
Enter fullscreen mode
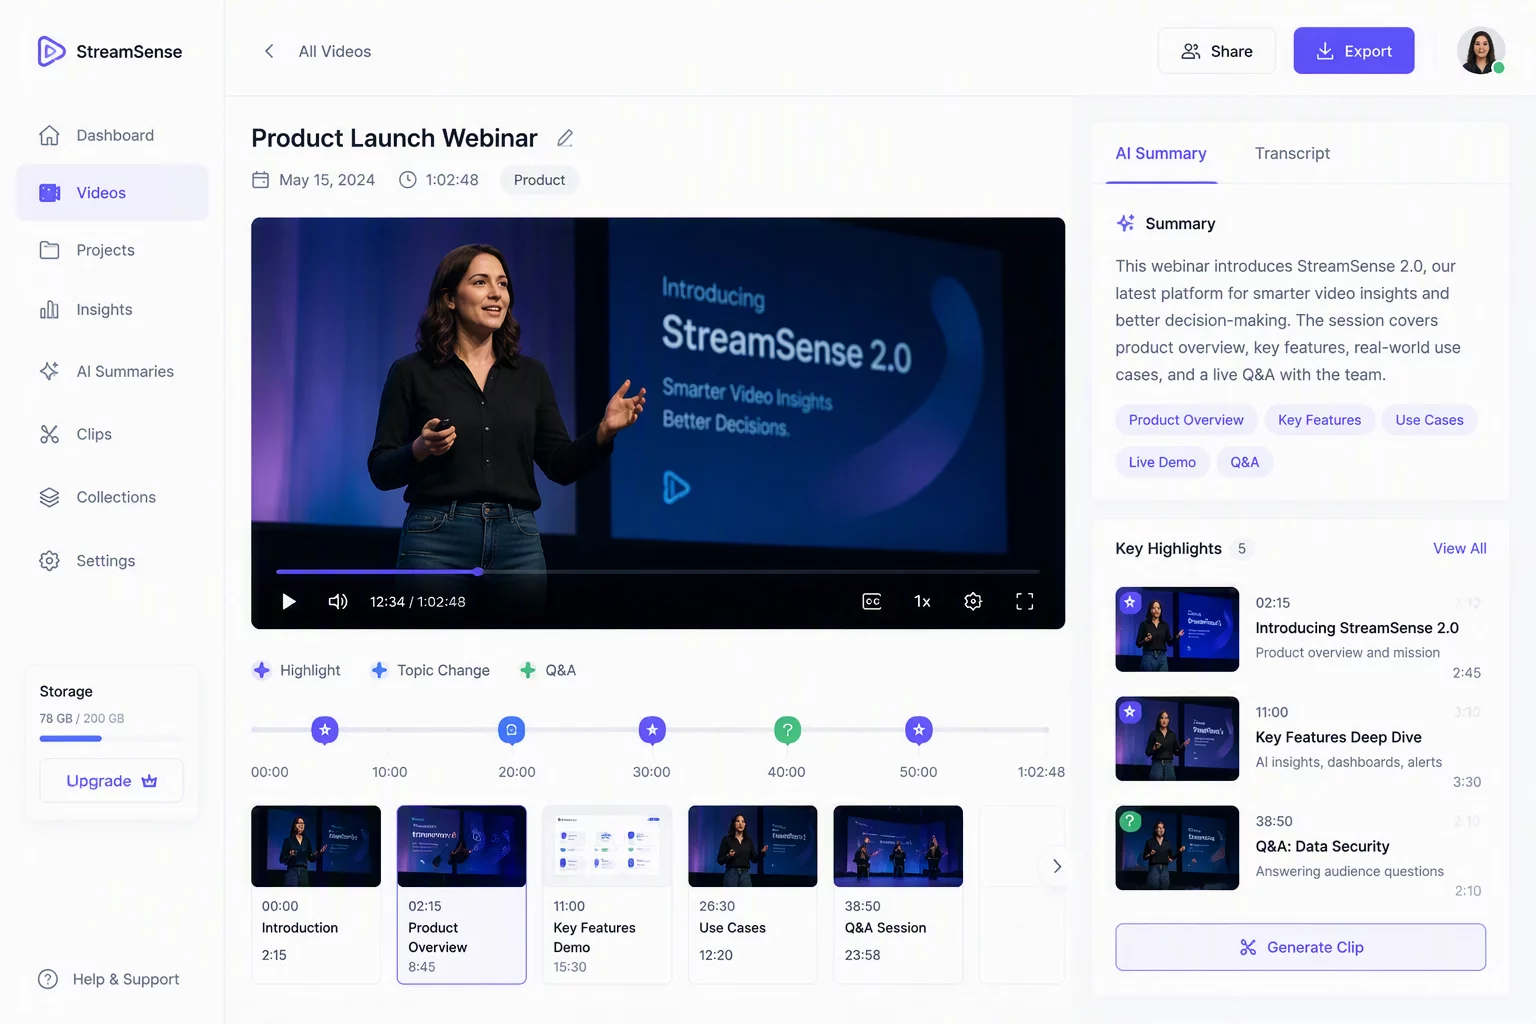point(1025,601)
